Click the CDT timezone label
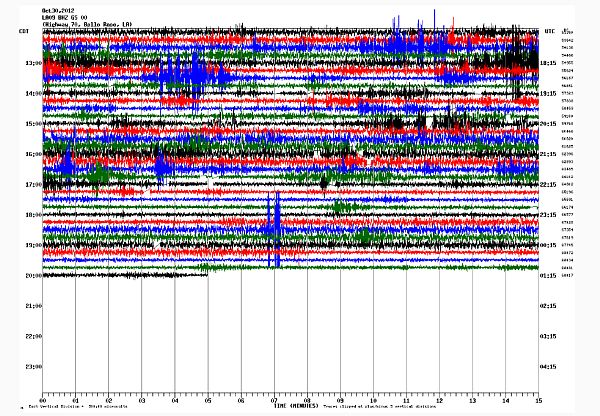600x416 pixels. click(x=22, y=32)
